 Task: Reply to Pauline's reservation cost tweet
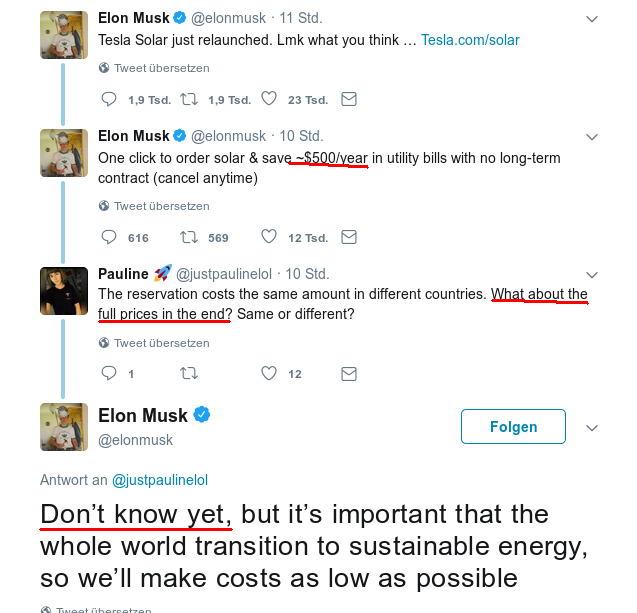[109, 374]
